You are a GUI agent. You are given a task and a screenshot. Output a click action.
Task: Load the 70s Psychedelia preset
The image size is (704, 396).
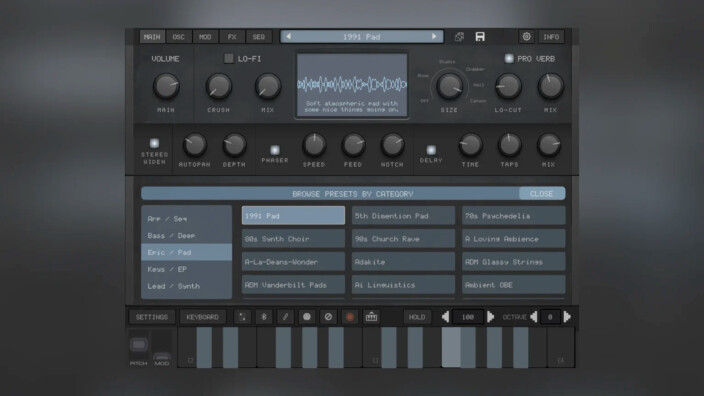[514, 216]
